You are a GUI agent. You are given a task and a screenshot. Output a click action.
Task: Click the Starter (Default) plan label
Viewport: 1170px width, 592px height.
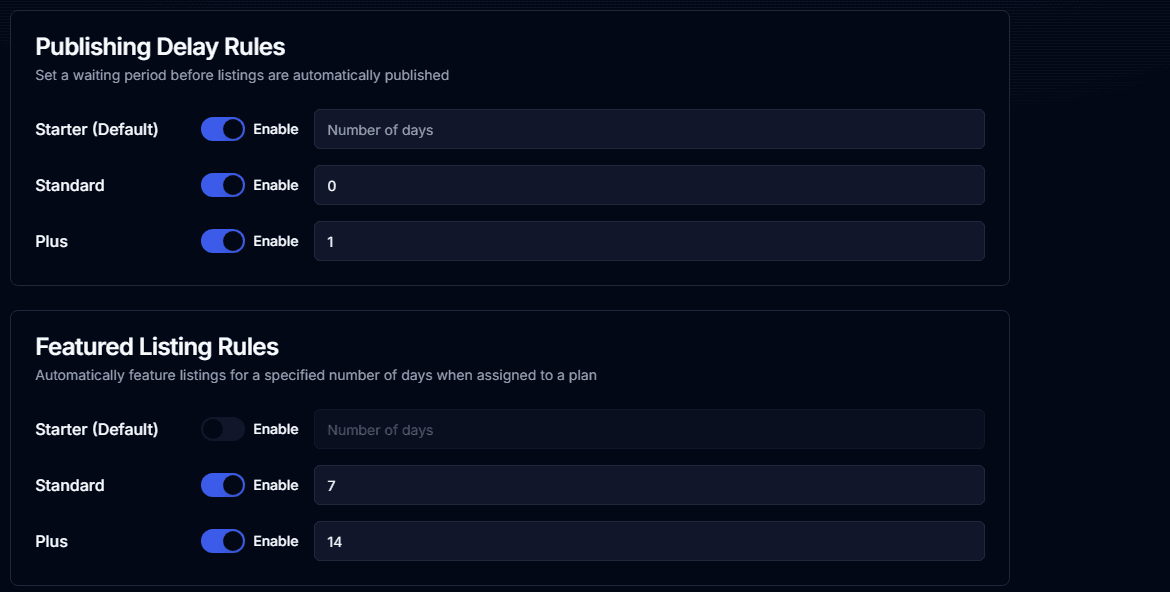[x=96, y=129]
